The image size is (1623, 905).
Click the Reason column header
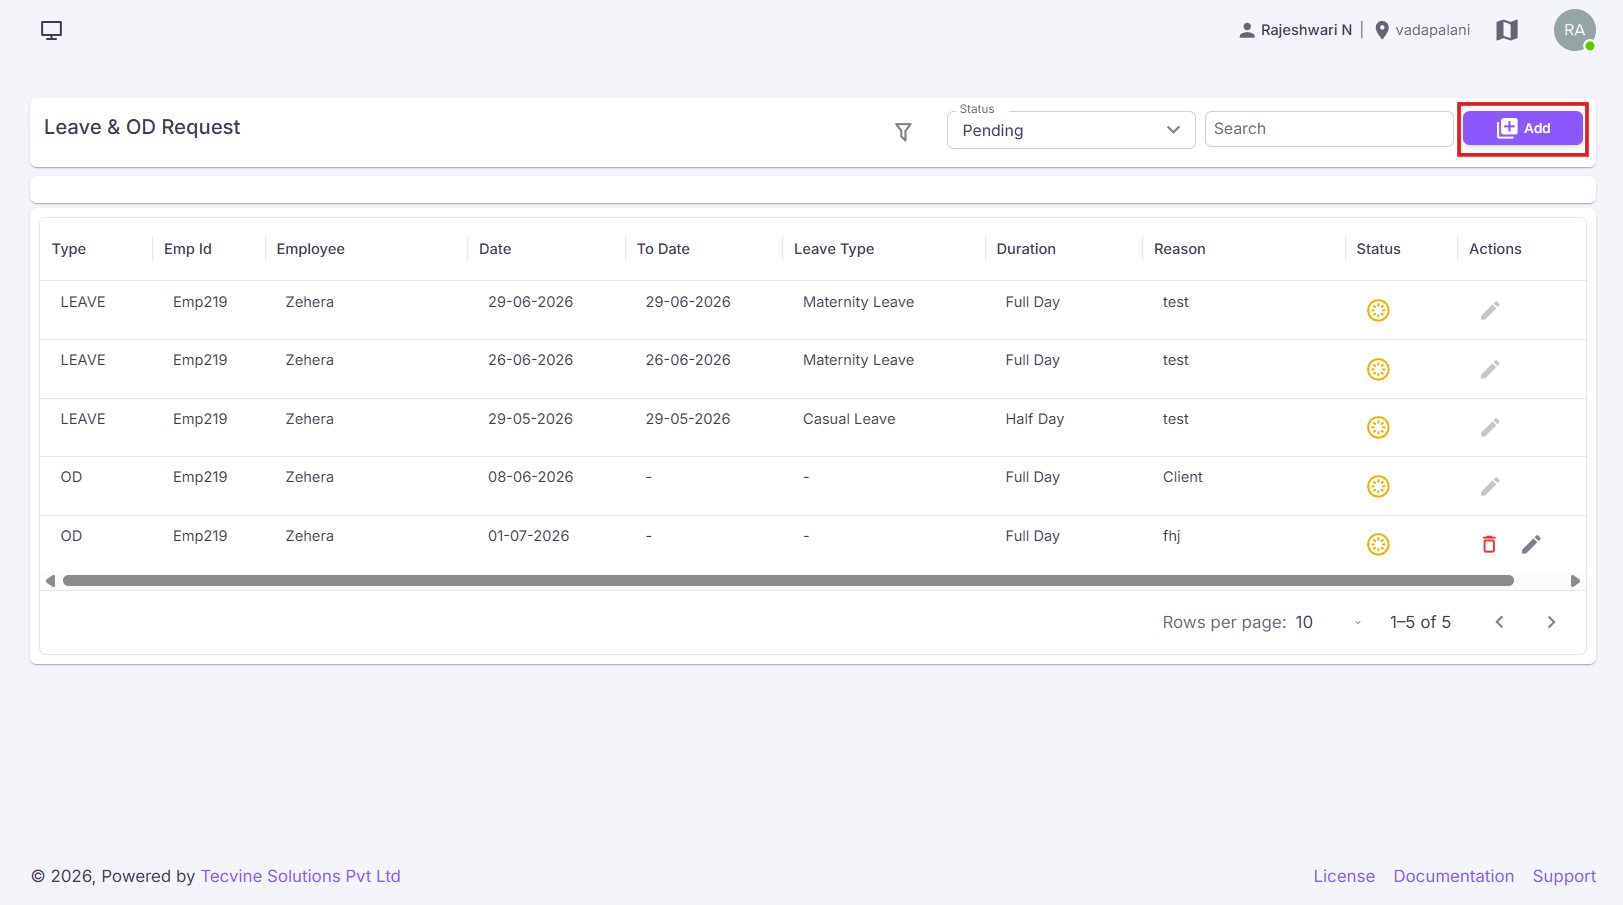[1180, 249]
